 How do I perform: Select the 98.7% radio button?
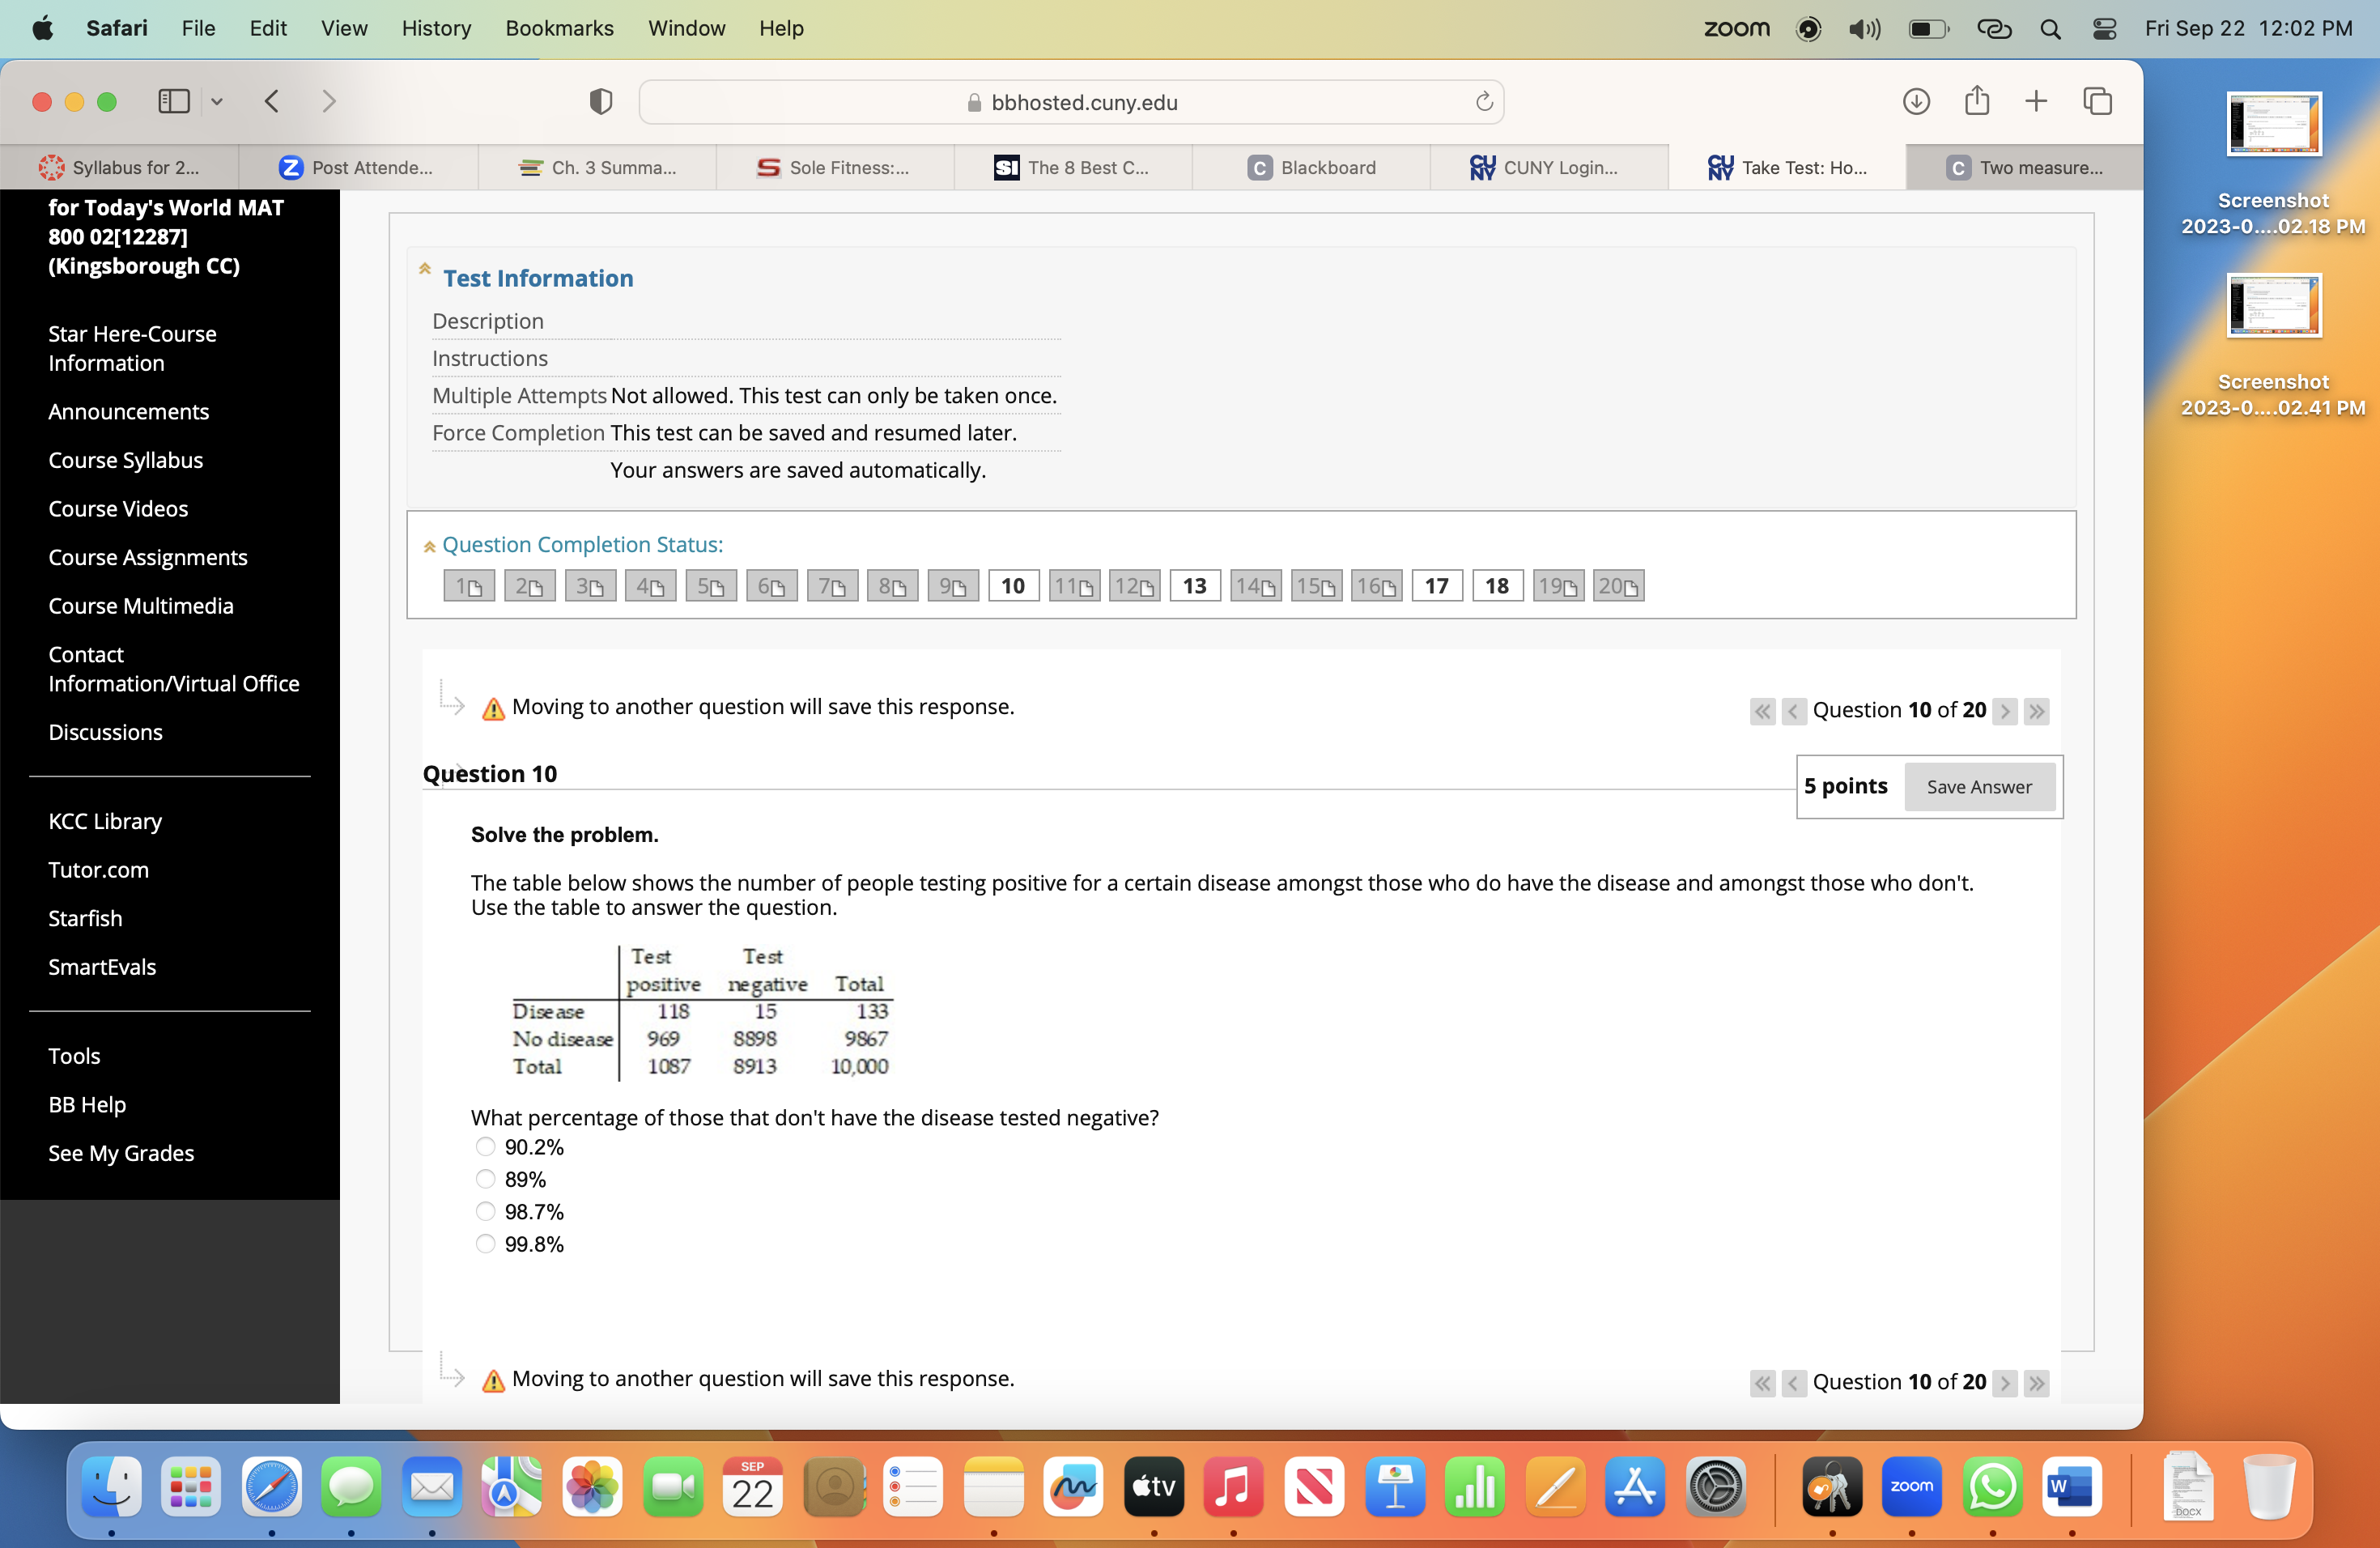point(485,1212)
